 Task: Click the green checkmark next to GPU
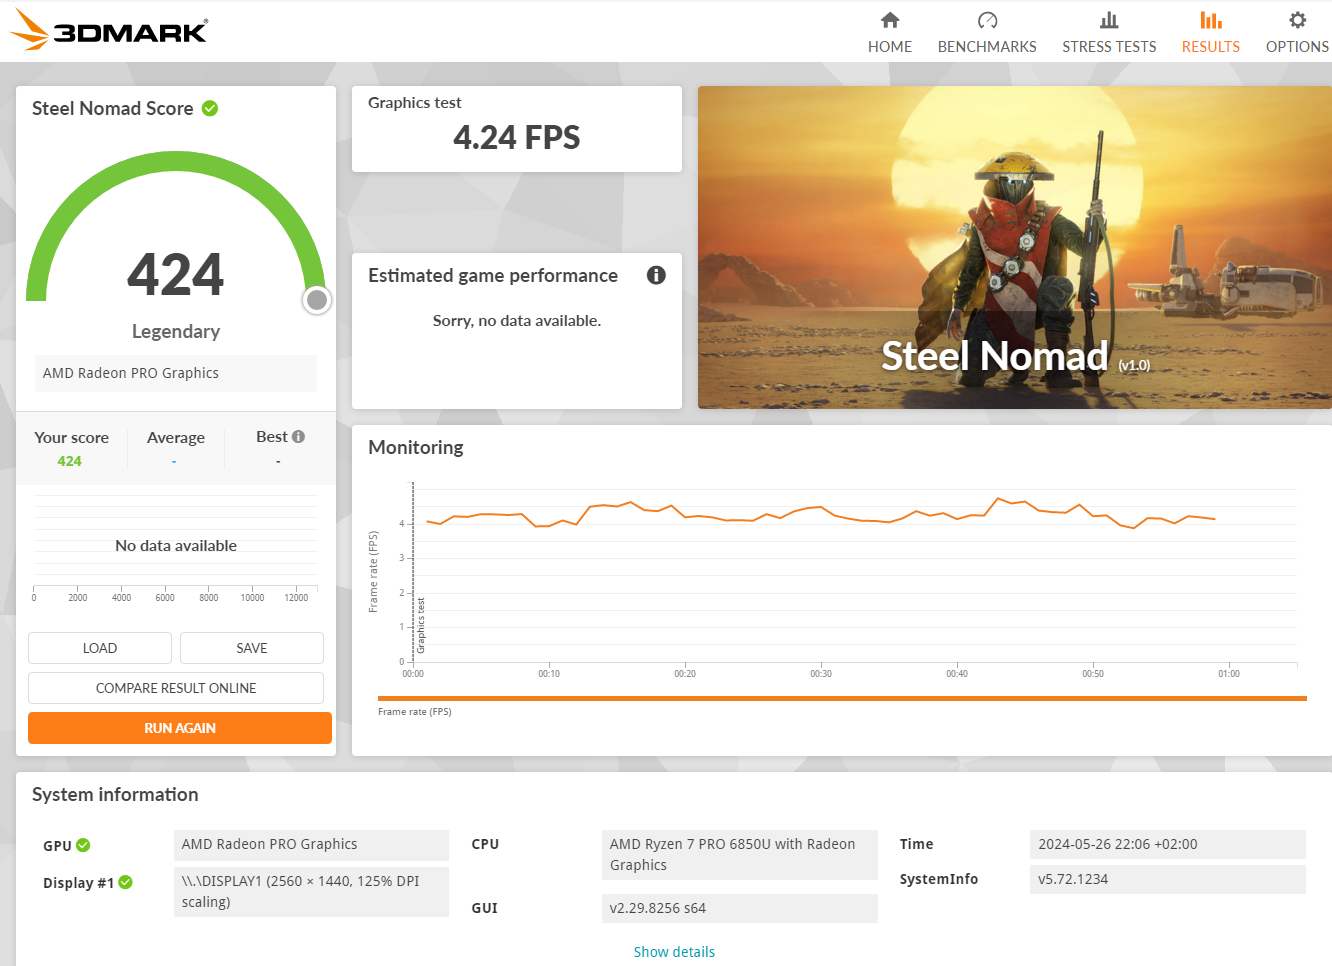point(83,845)
